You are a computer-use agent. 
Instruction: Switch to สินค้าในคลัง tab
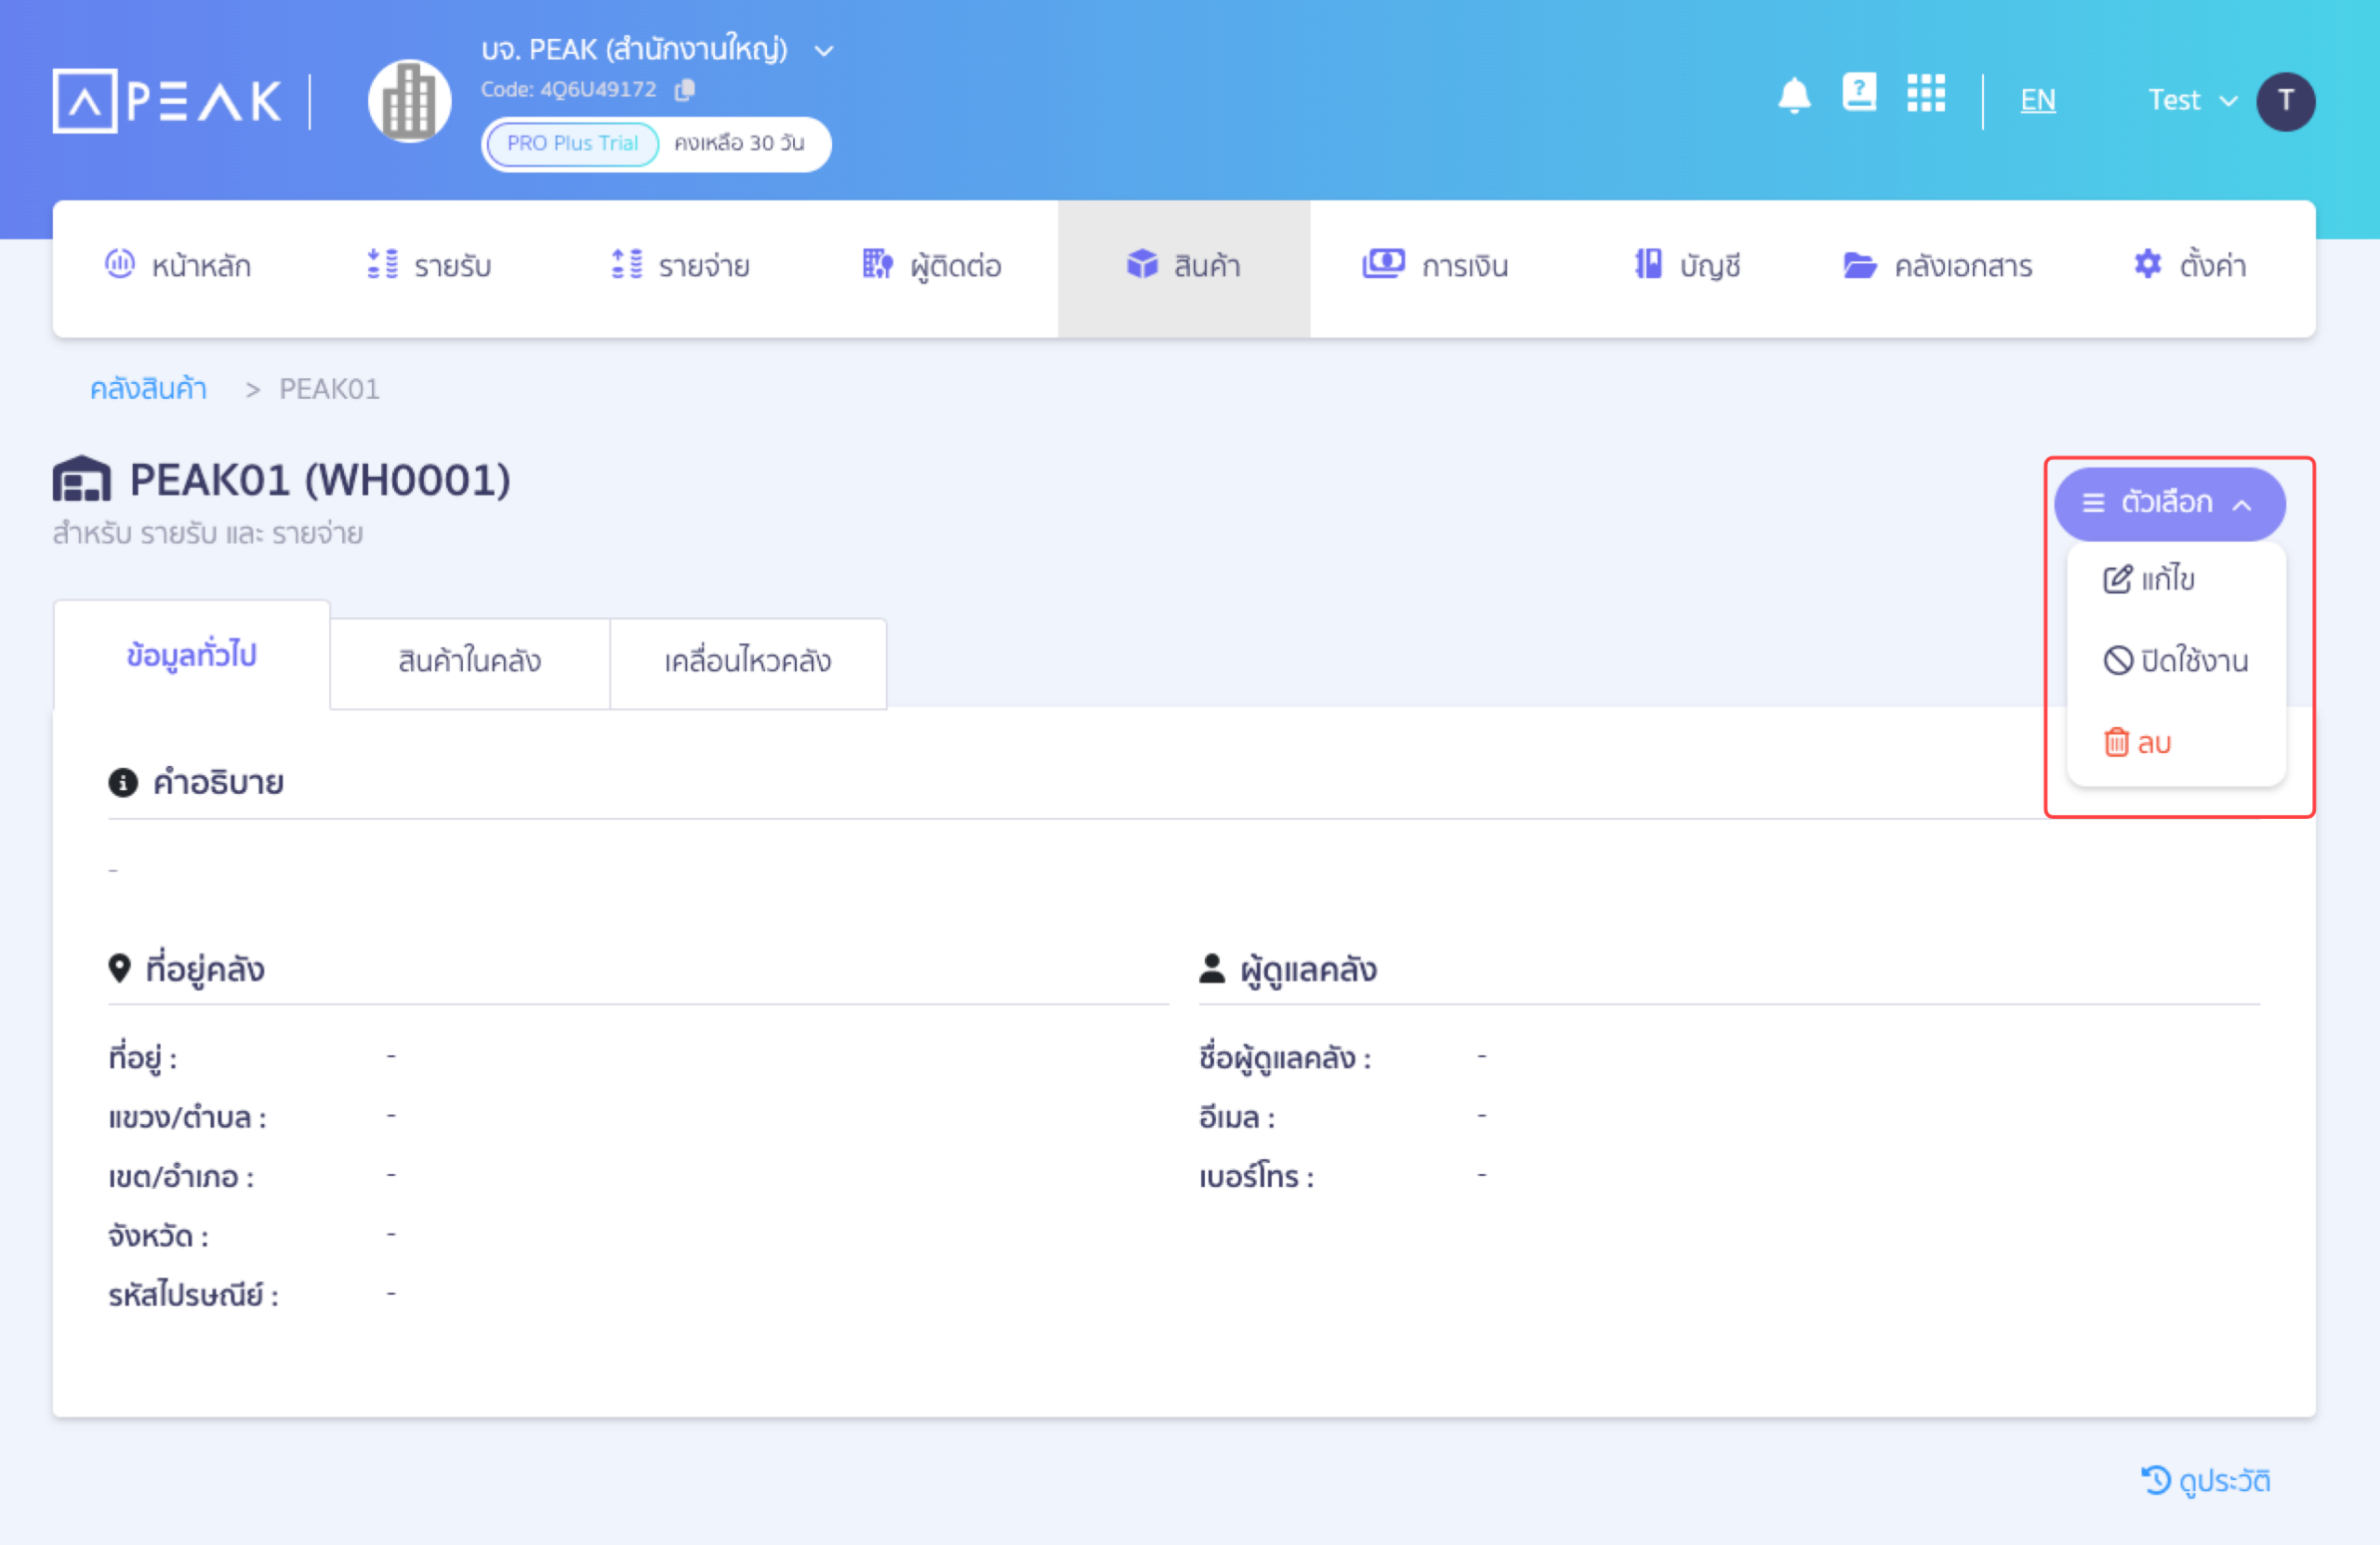pos(469,662)
